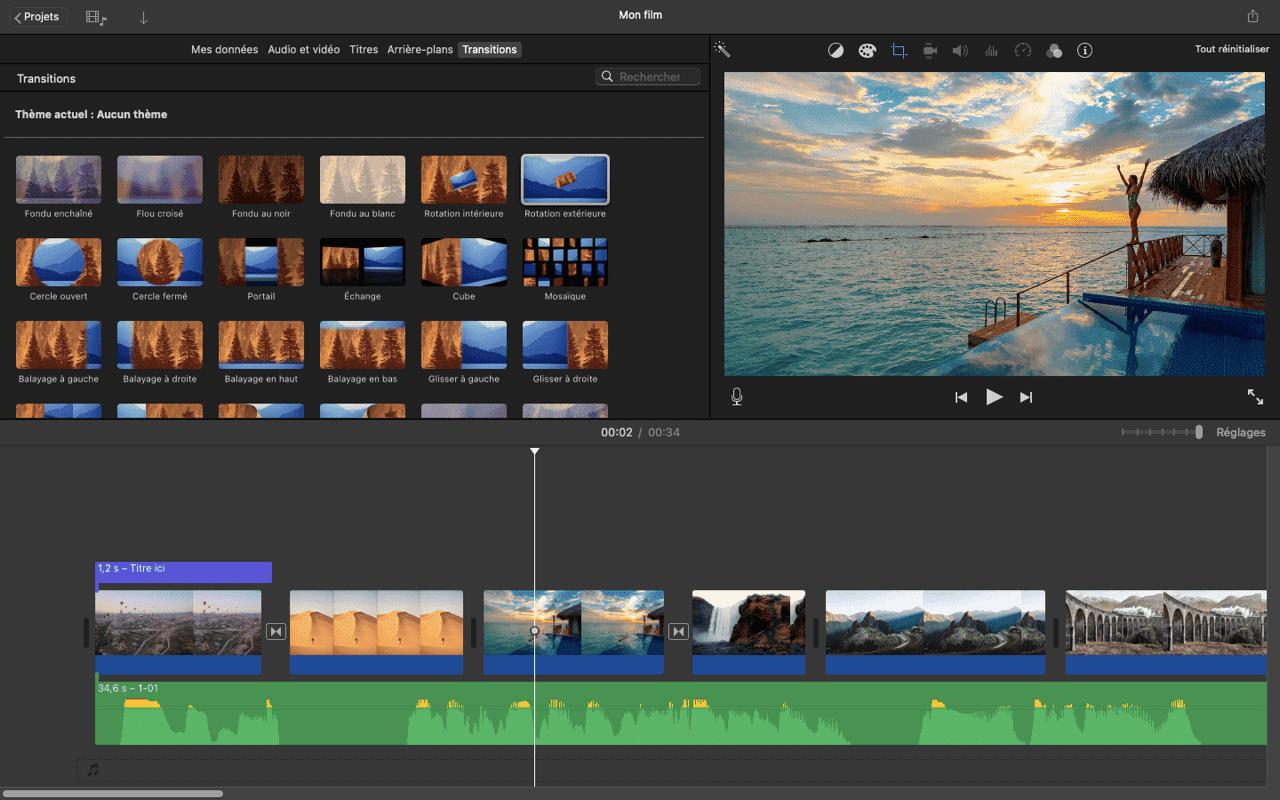Screen dimensions: 1280x800
Task: Open the volume adjustment controls
Action: 960,50
